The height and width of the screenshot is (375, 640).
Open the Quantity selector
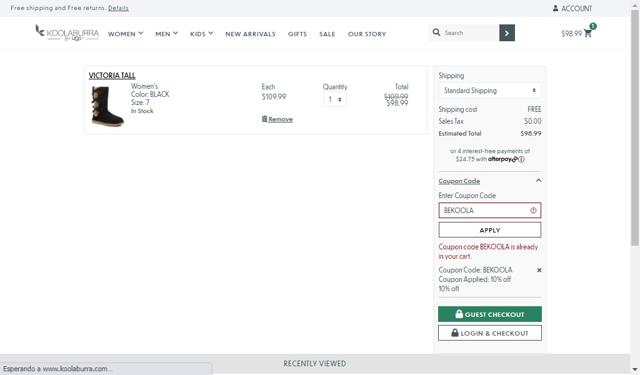click(335, 100)
